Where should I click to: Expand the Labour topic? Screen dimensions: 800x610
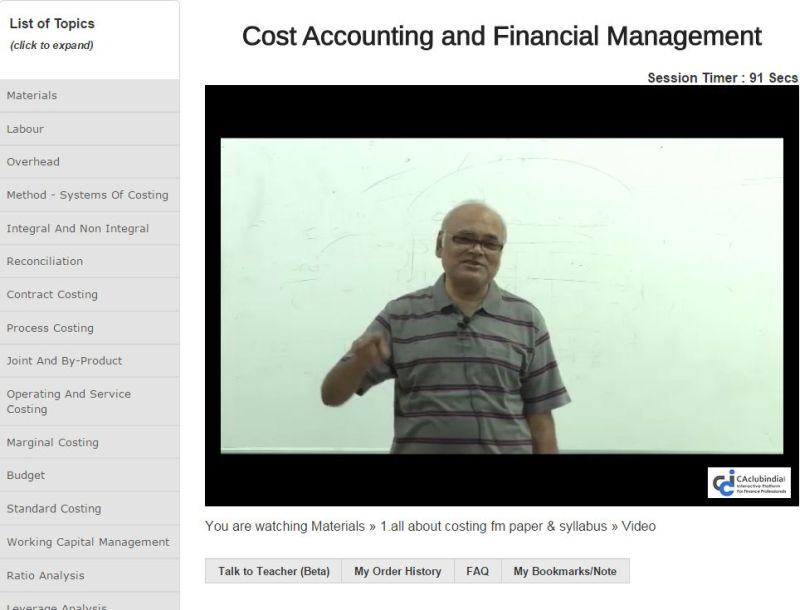[25, 129]
